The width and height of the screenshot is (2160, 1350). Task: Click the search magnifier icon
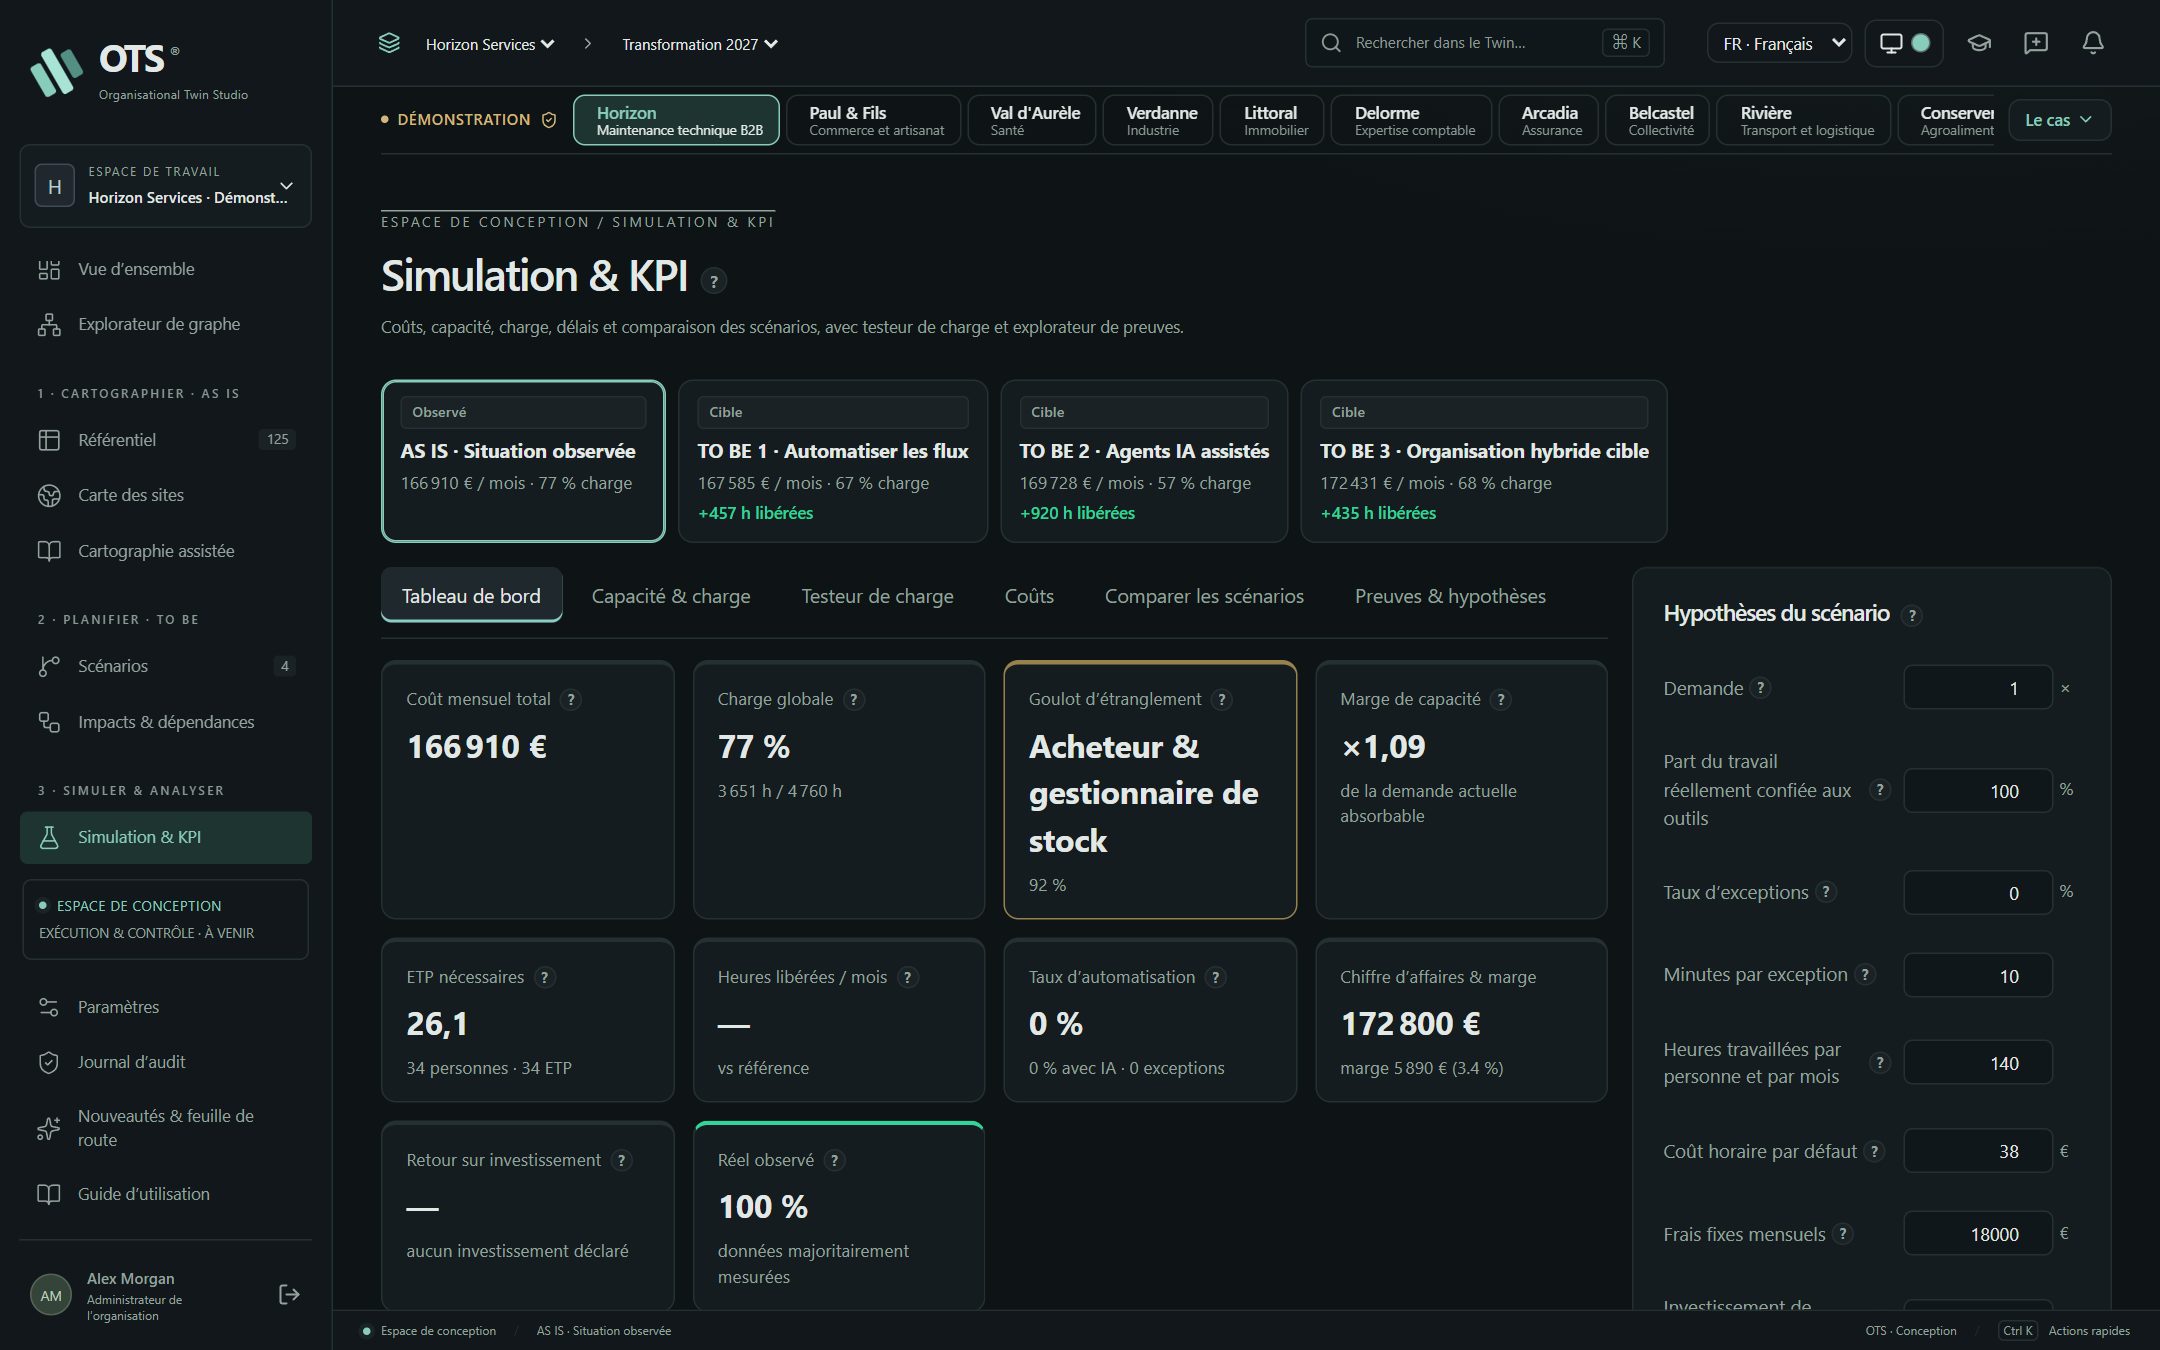[x=1331, y=43]
